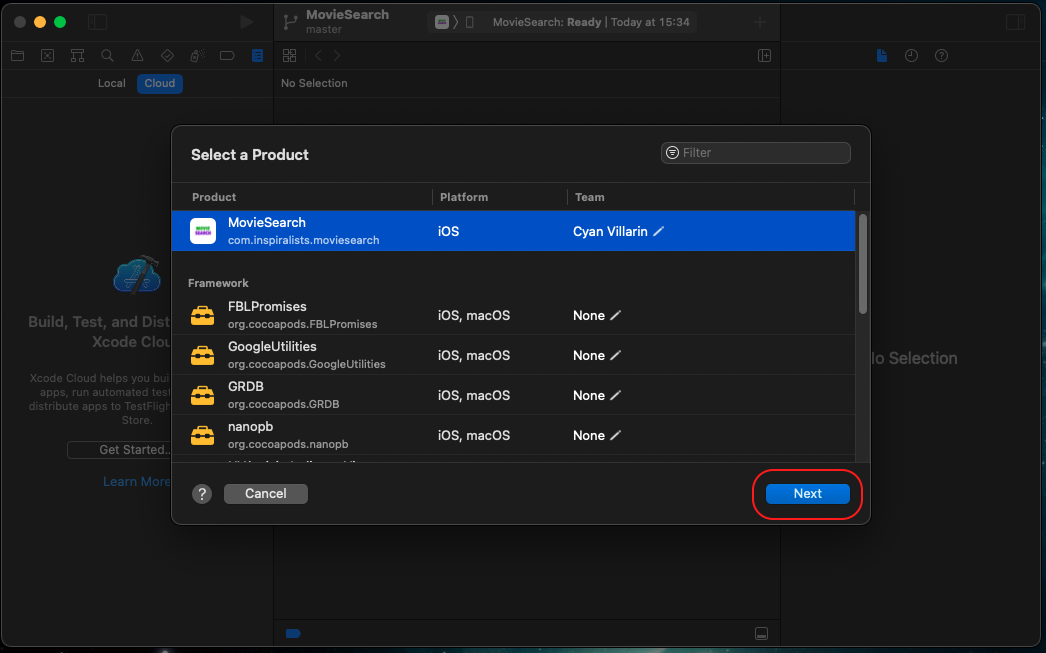Edit team for GoogleUtilities with pencil icon
Screen dimensions: 1046x653
(x=616, y=356)
